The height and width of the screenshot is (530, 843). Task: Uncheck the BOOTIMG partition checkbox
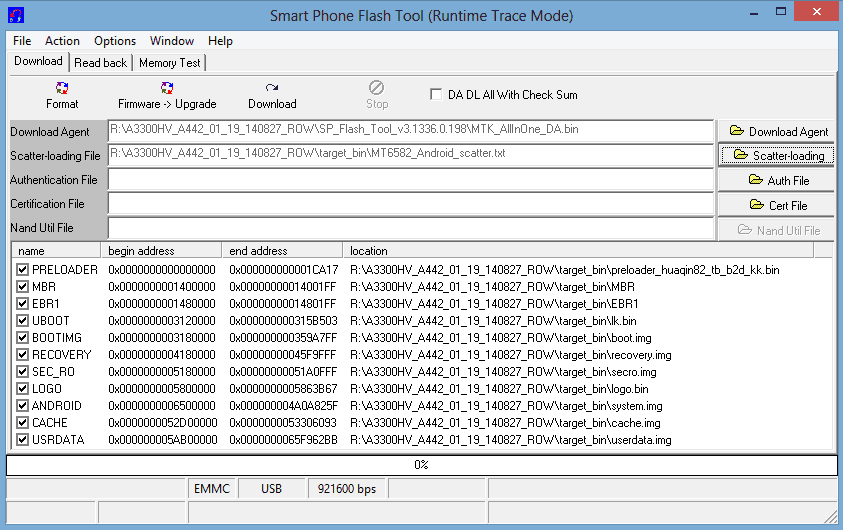22,338
